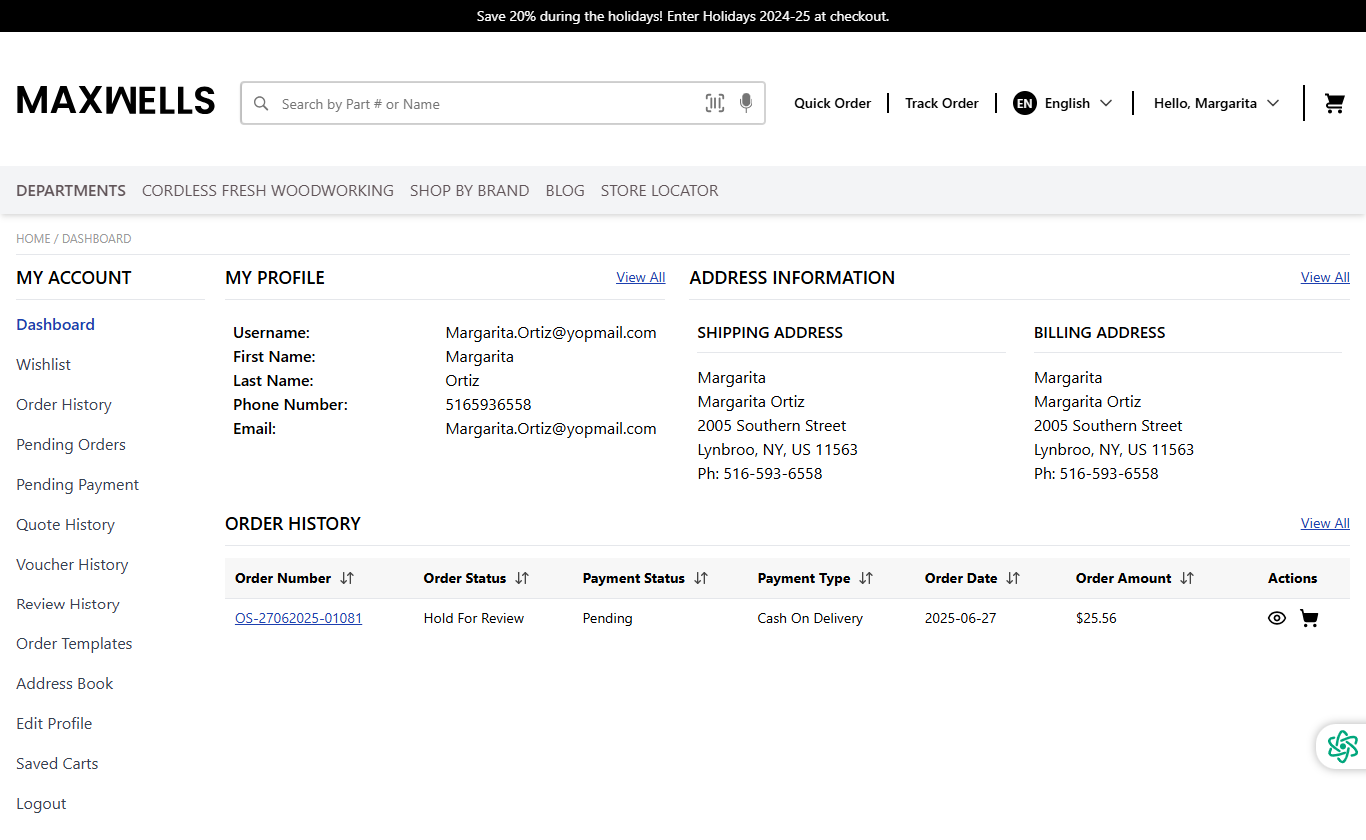The image size is (1366, 840).
Task: Click the 2025-06-27 order date
Action: pyautogui.click(x=961, y=618)
